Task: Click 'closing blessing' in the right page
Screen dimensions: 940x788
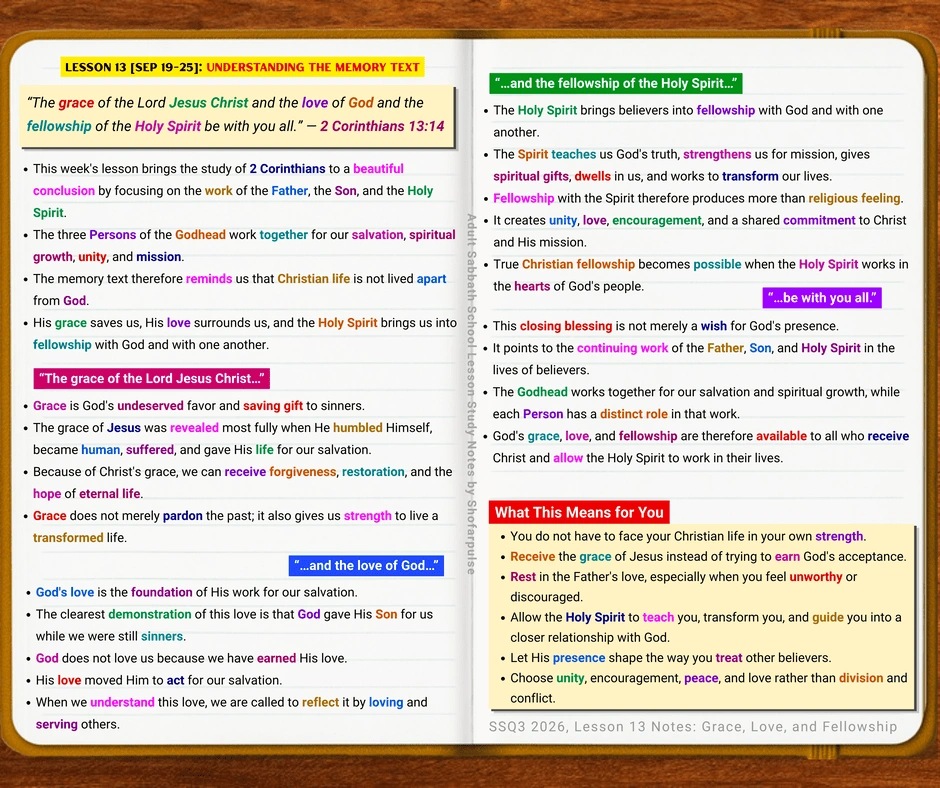Action: 566,326
